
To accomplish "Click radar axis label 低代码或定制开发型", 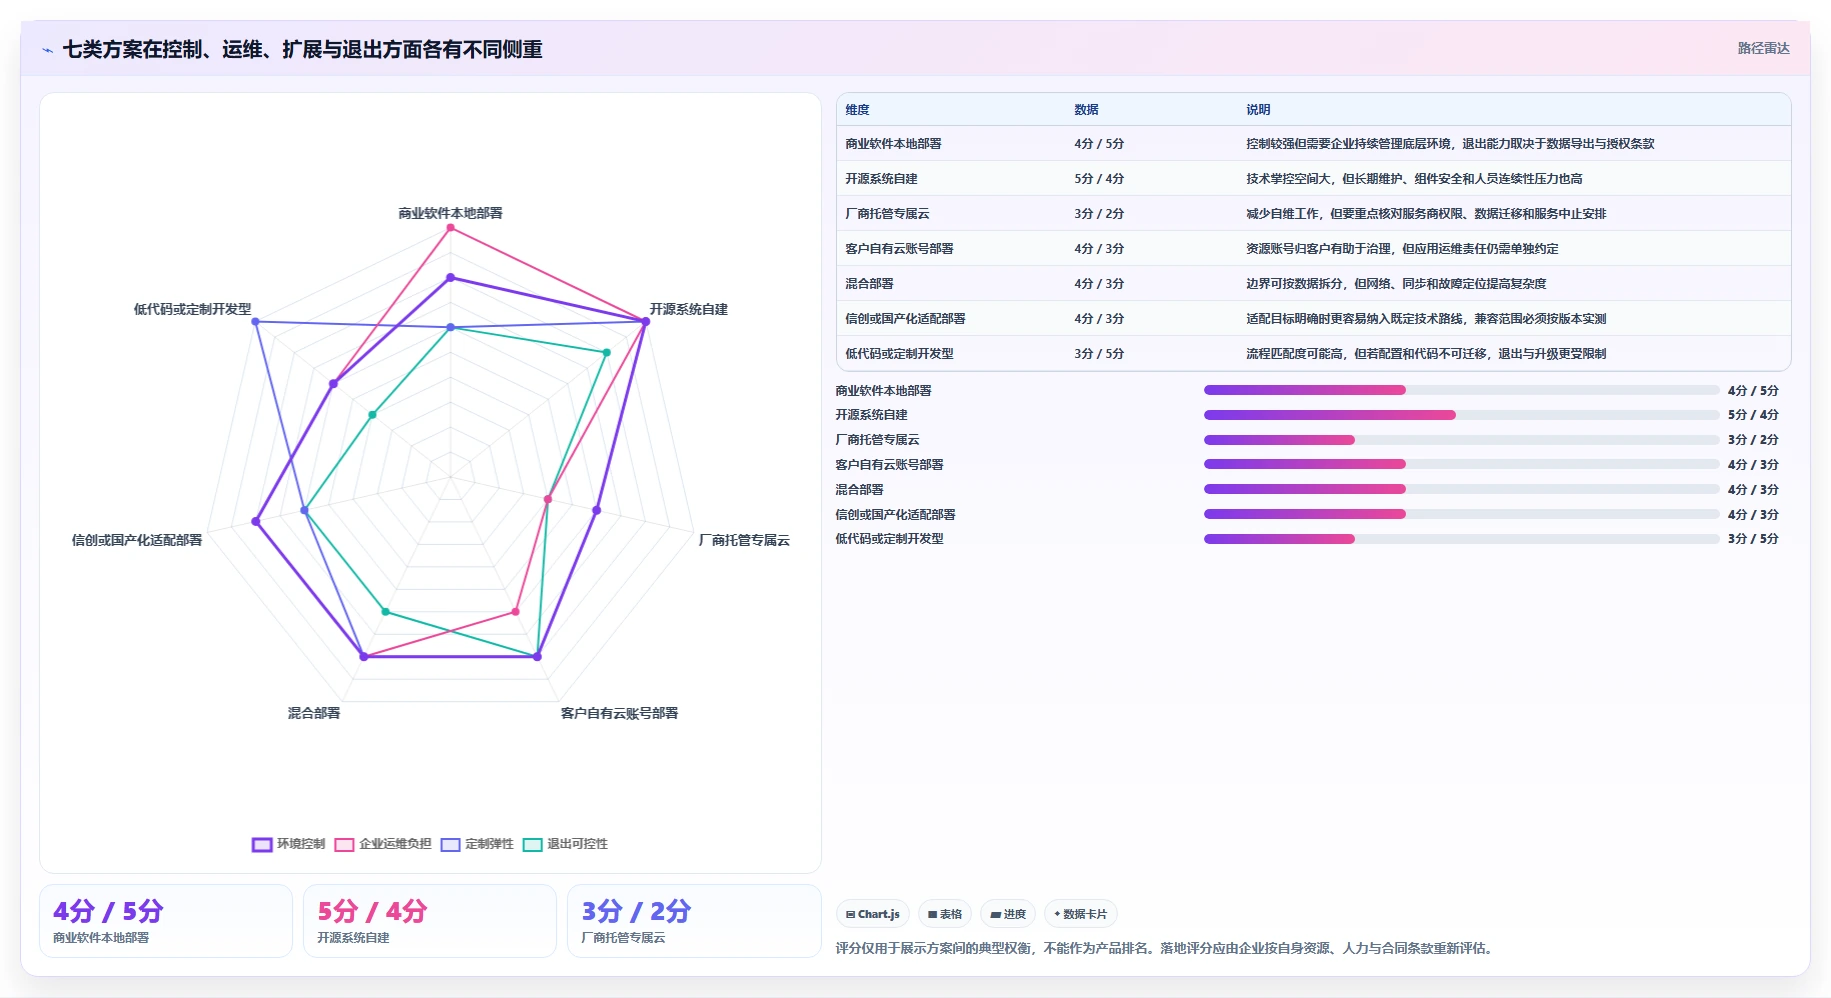I will click(x=193, y=309).
